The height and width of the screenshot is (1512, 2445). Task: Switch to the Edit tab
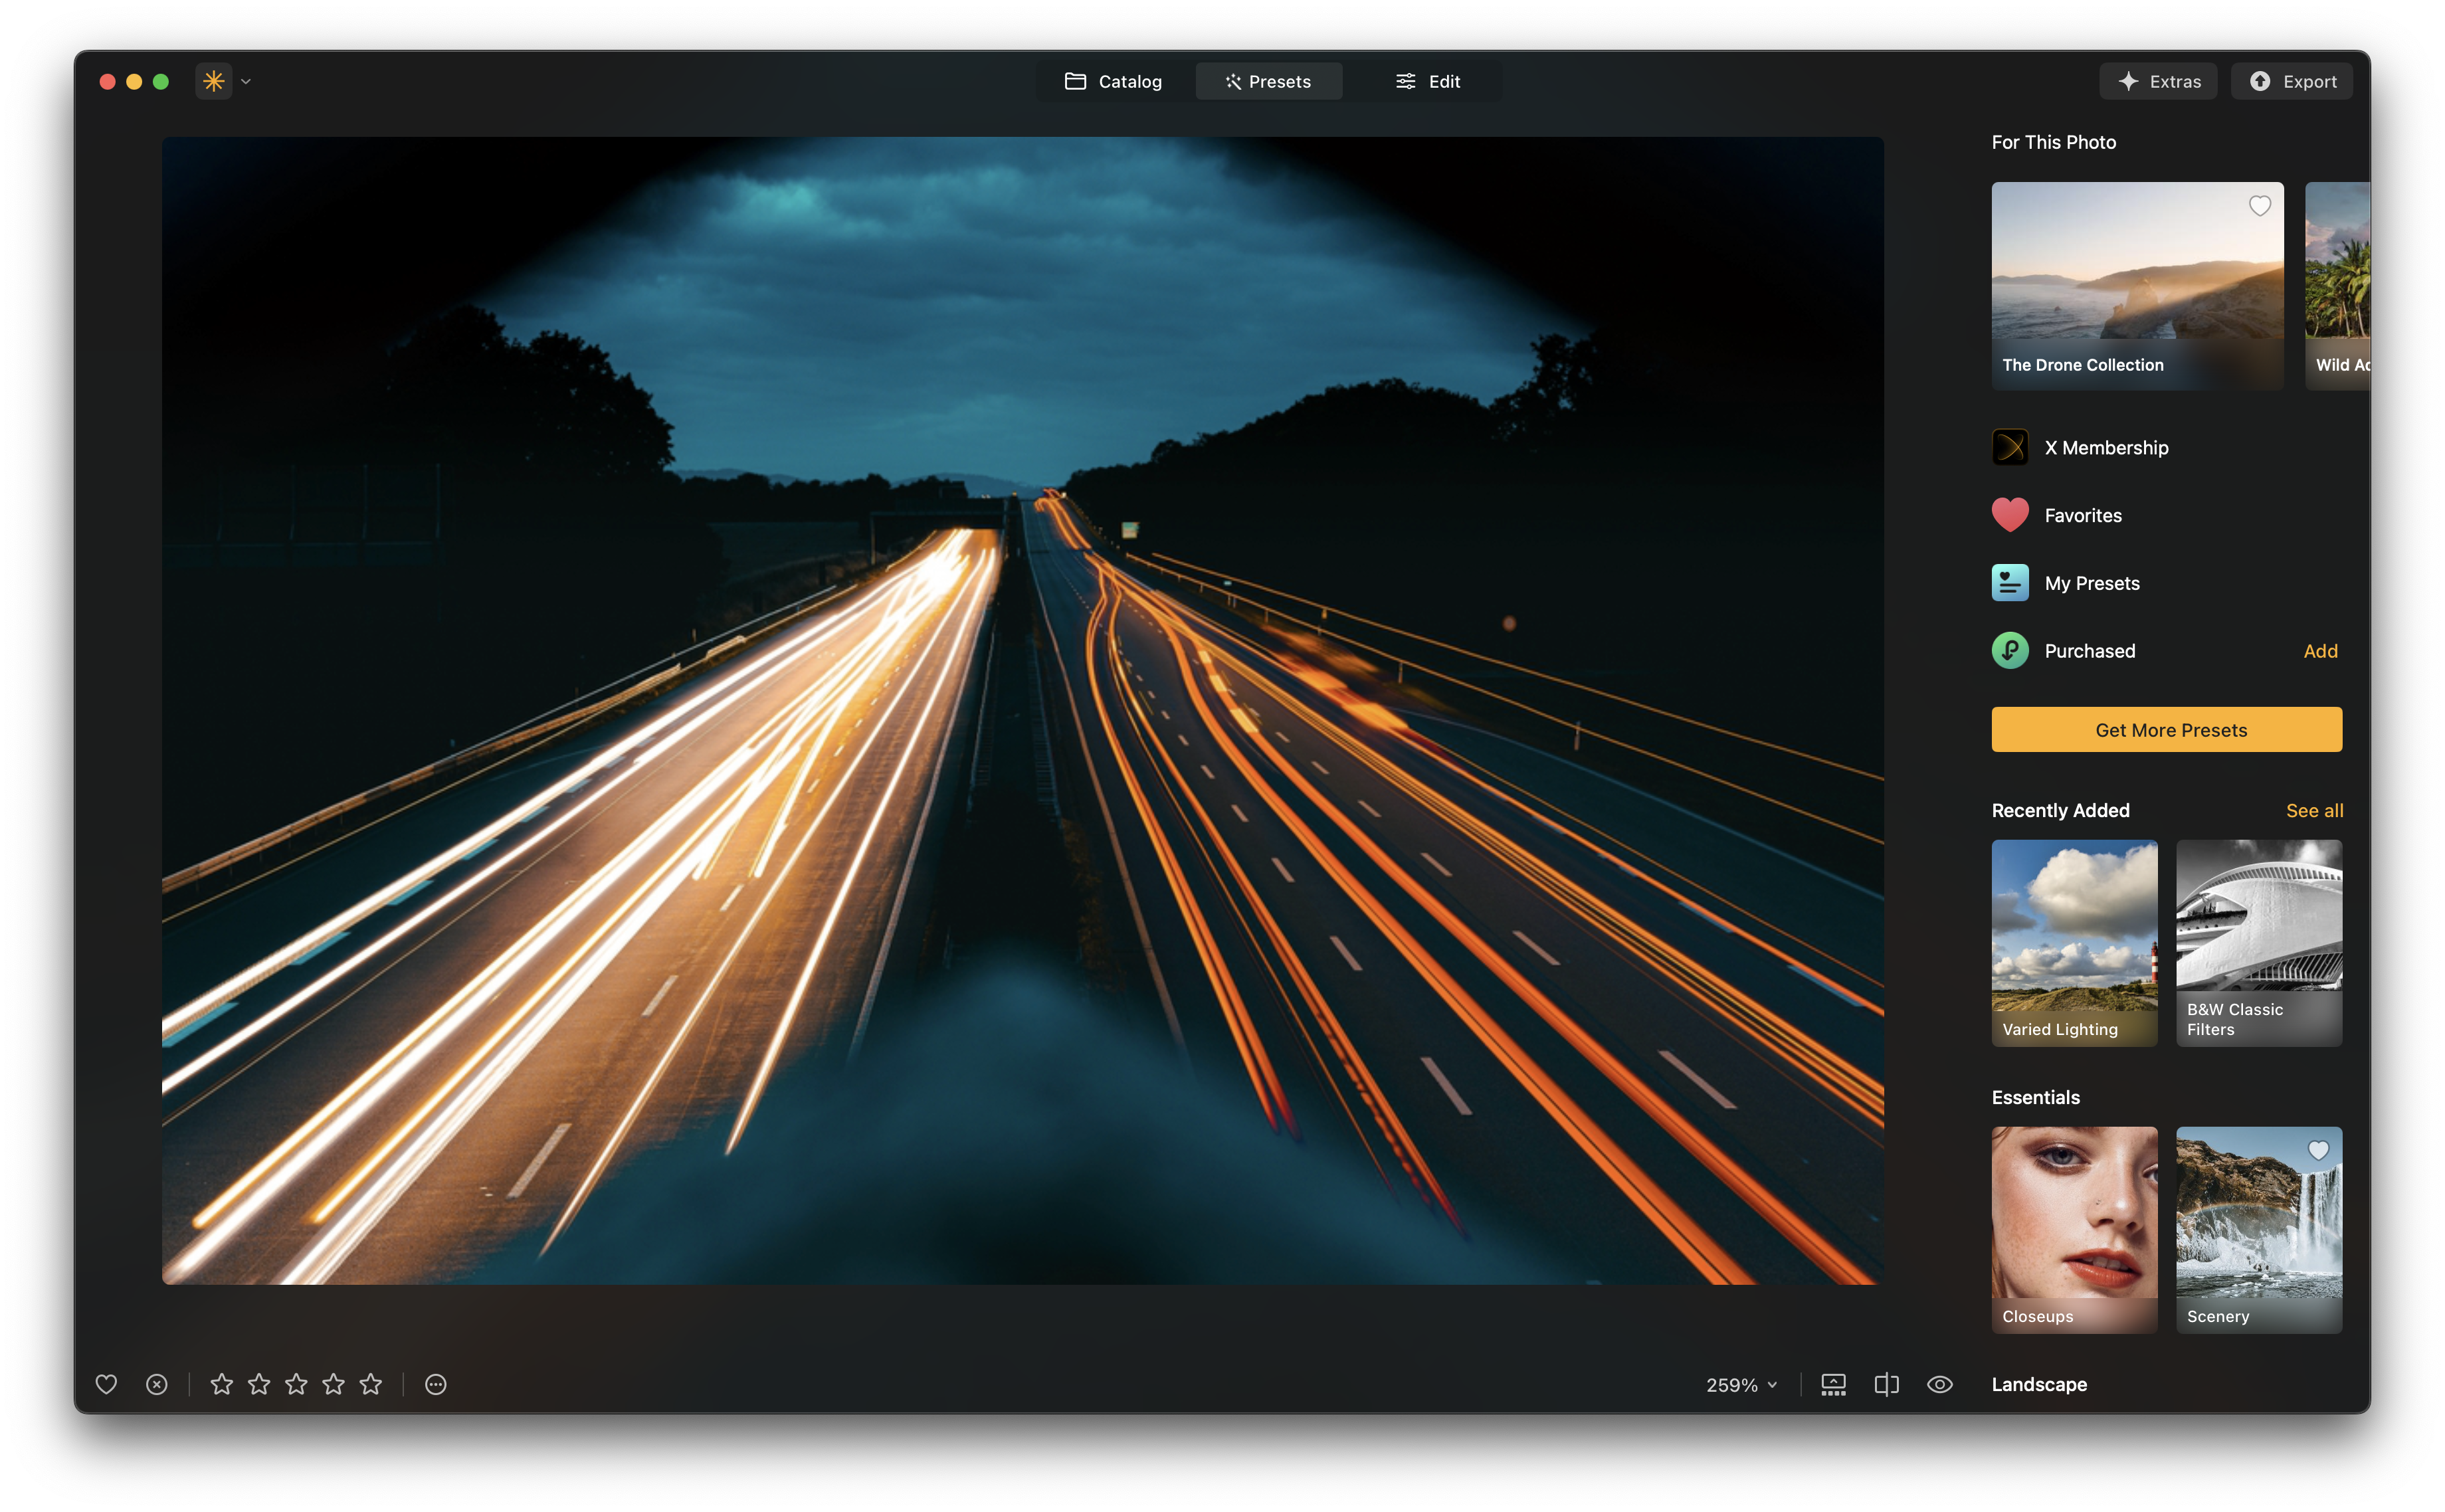point(1427,81)
